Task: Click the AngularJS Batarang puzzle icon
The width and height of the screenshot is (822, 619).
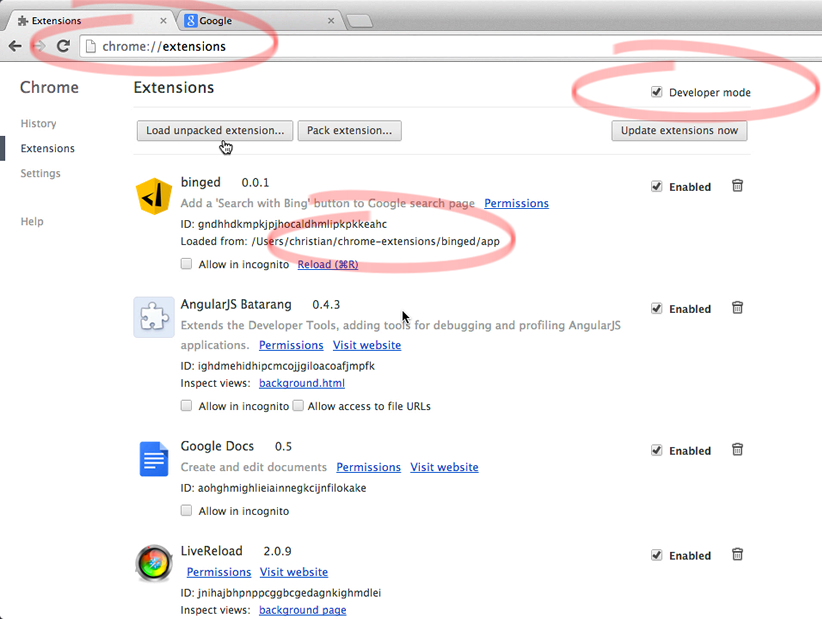Action: tap(154, 317)
